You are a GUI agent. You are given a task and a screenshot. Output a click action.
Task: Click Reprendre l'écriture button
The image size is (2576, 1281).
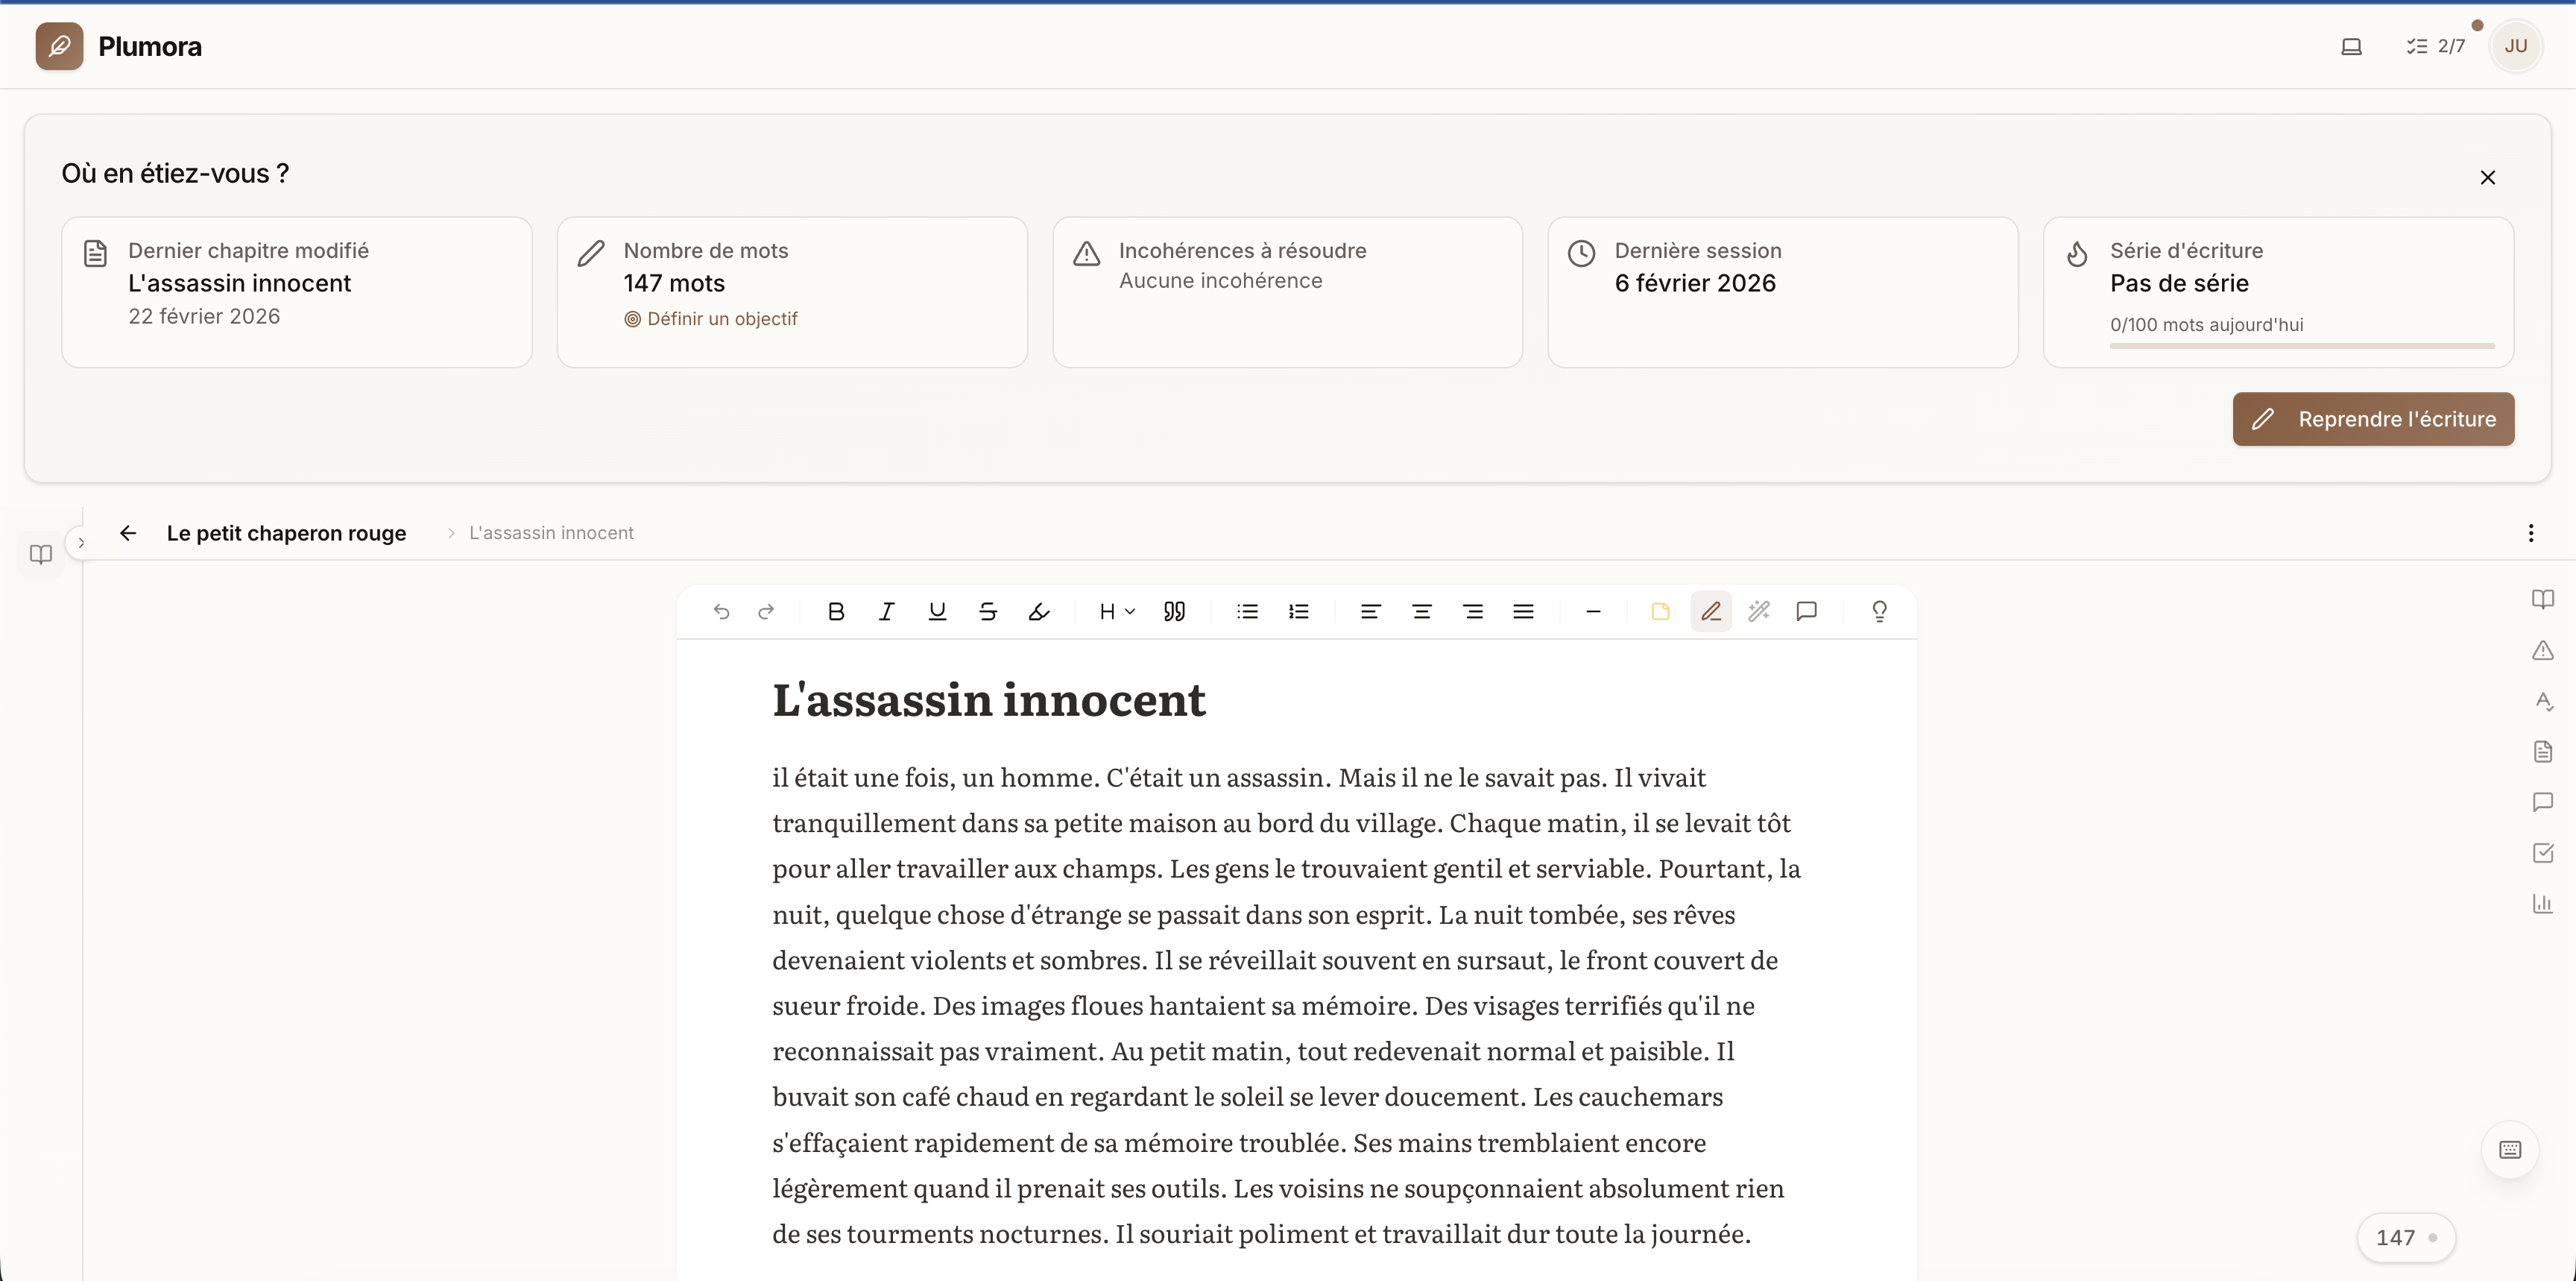click(2373, 419)
